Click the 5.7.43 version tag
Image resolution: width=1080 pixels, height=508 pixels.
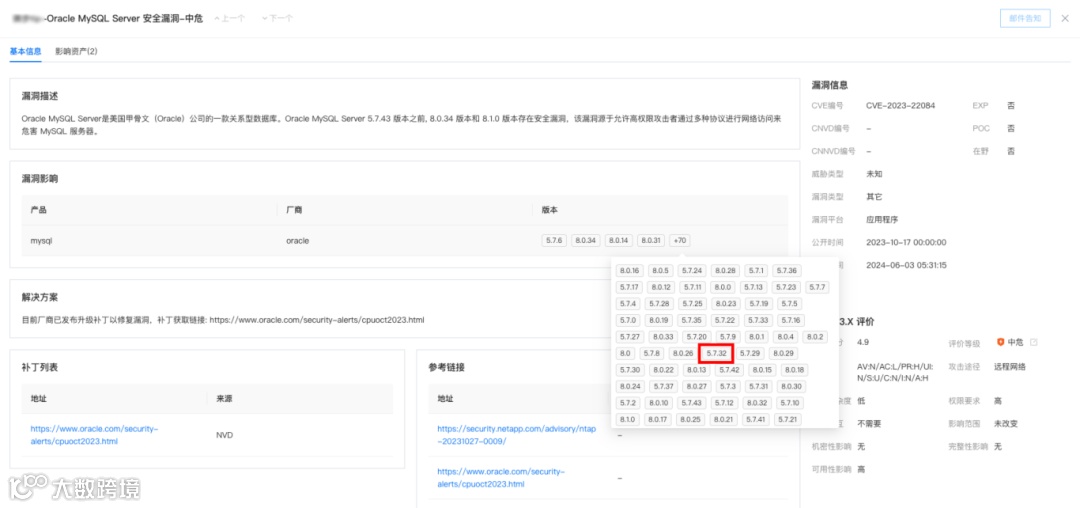(x=691, y=403)
